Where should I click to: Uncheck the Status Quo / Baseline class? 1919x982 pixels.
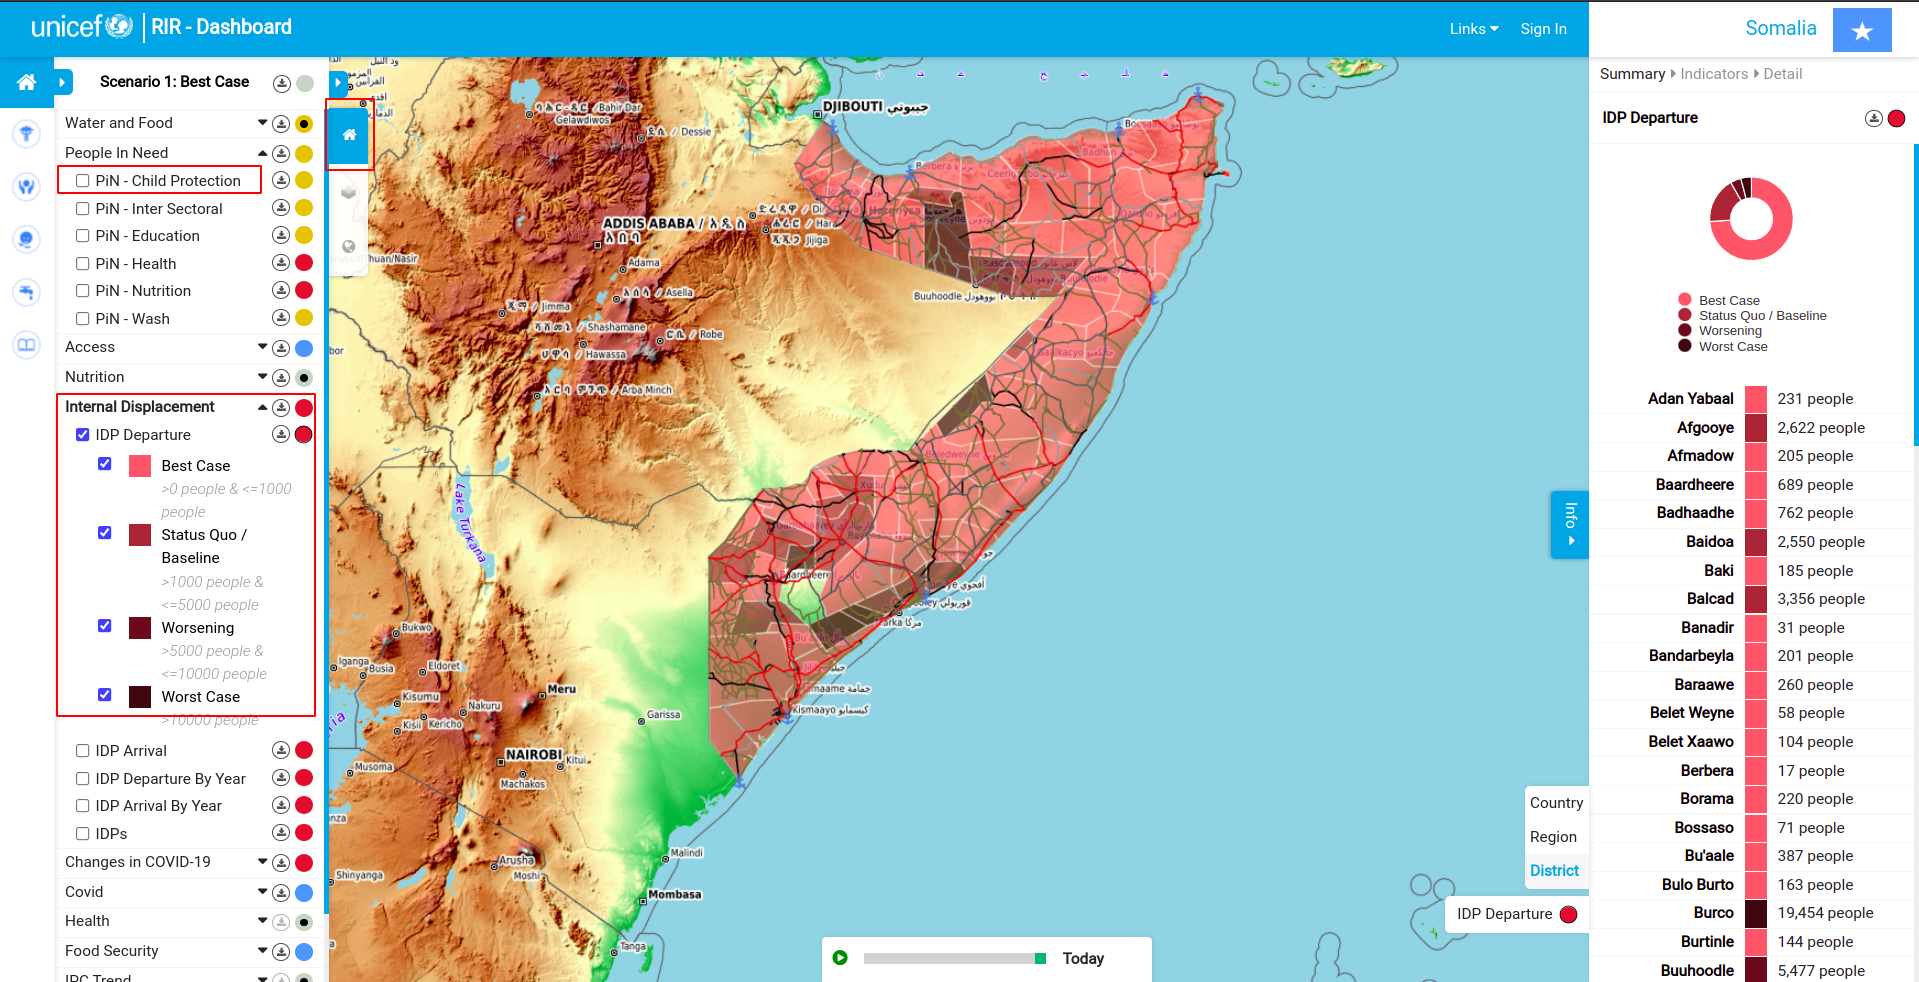(105, 533)
